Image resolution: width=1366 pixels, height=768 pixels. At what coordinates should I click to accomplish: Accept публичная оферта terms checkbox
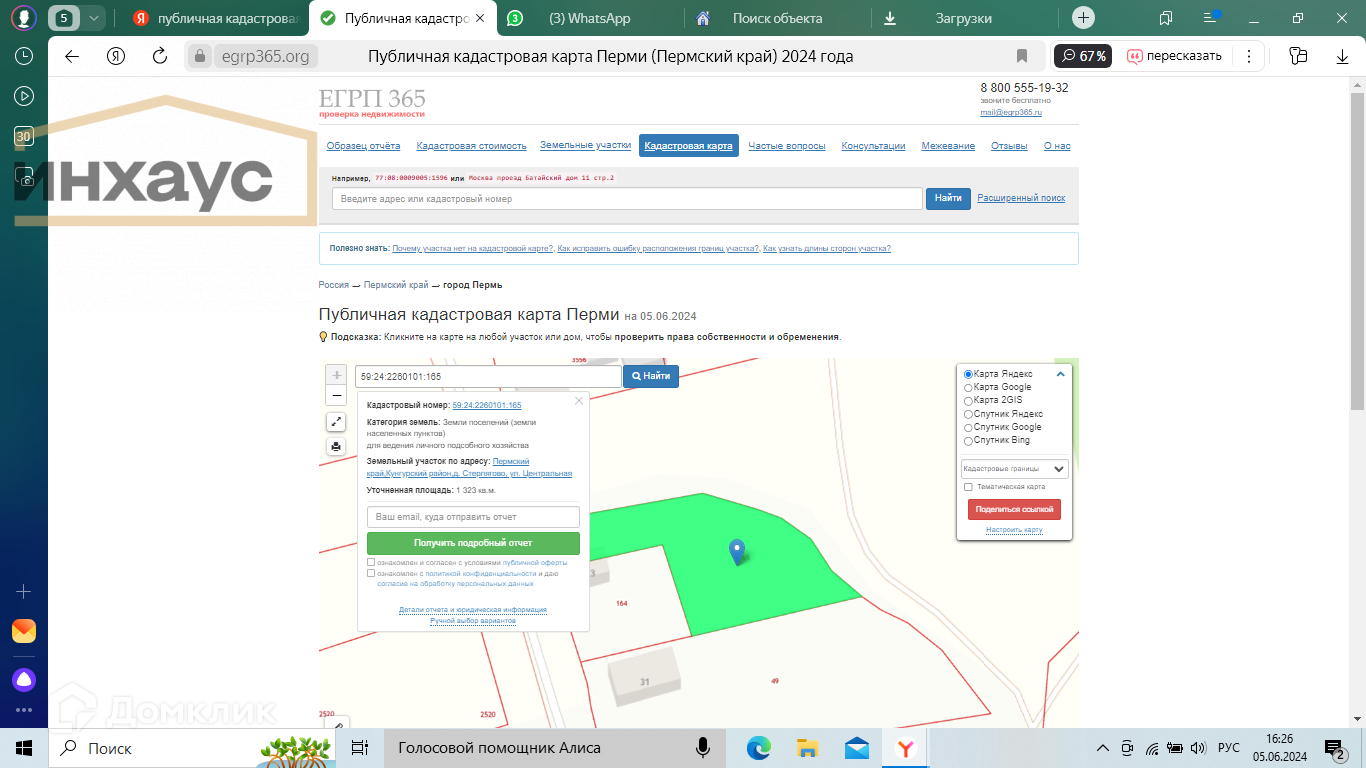371,562
